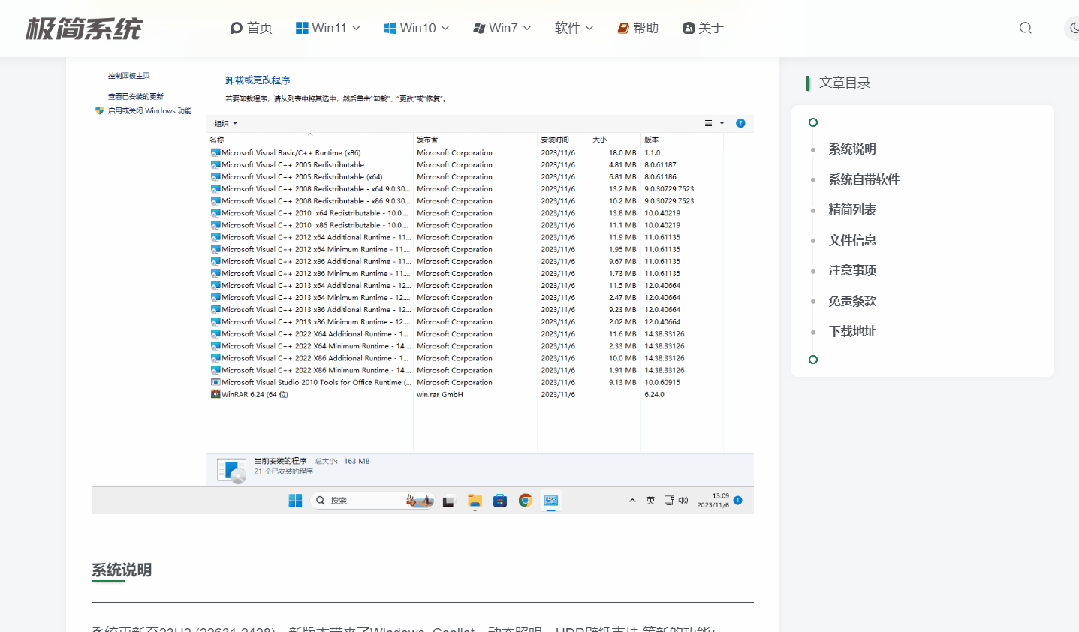This screenshot has height=632, width=1079.
Task: Expand the 组织 organize dropdown in programs window
Action: coord(226,123)
